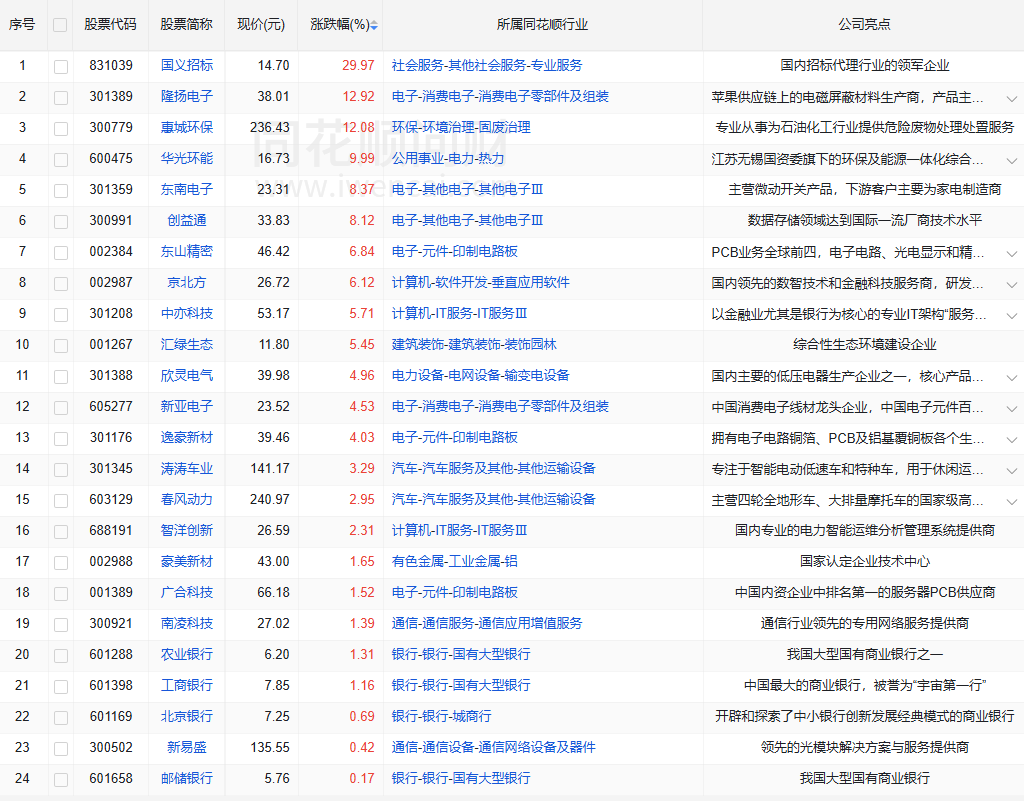
Task: Expand the 华光环能 company highlight
Action: pos(1012,161)
